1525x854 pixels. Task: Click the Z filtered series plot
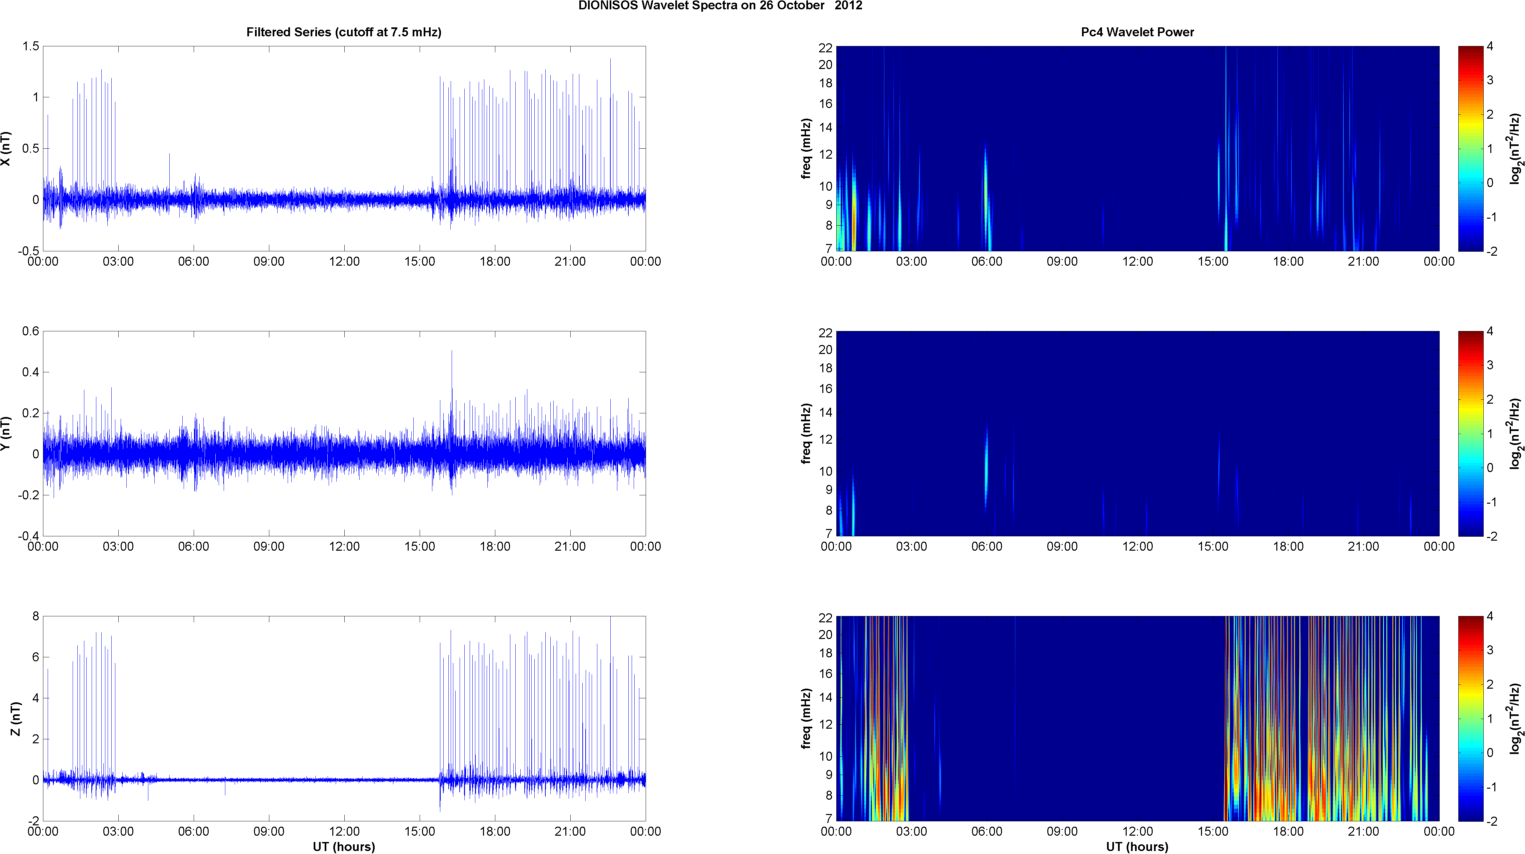pyautogui.click(x=344, y=718)
